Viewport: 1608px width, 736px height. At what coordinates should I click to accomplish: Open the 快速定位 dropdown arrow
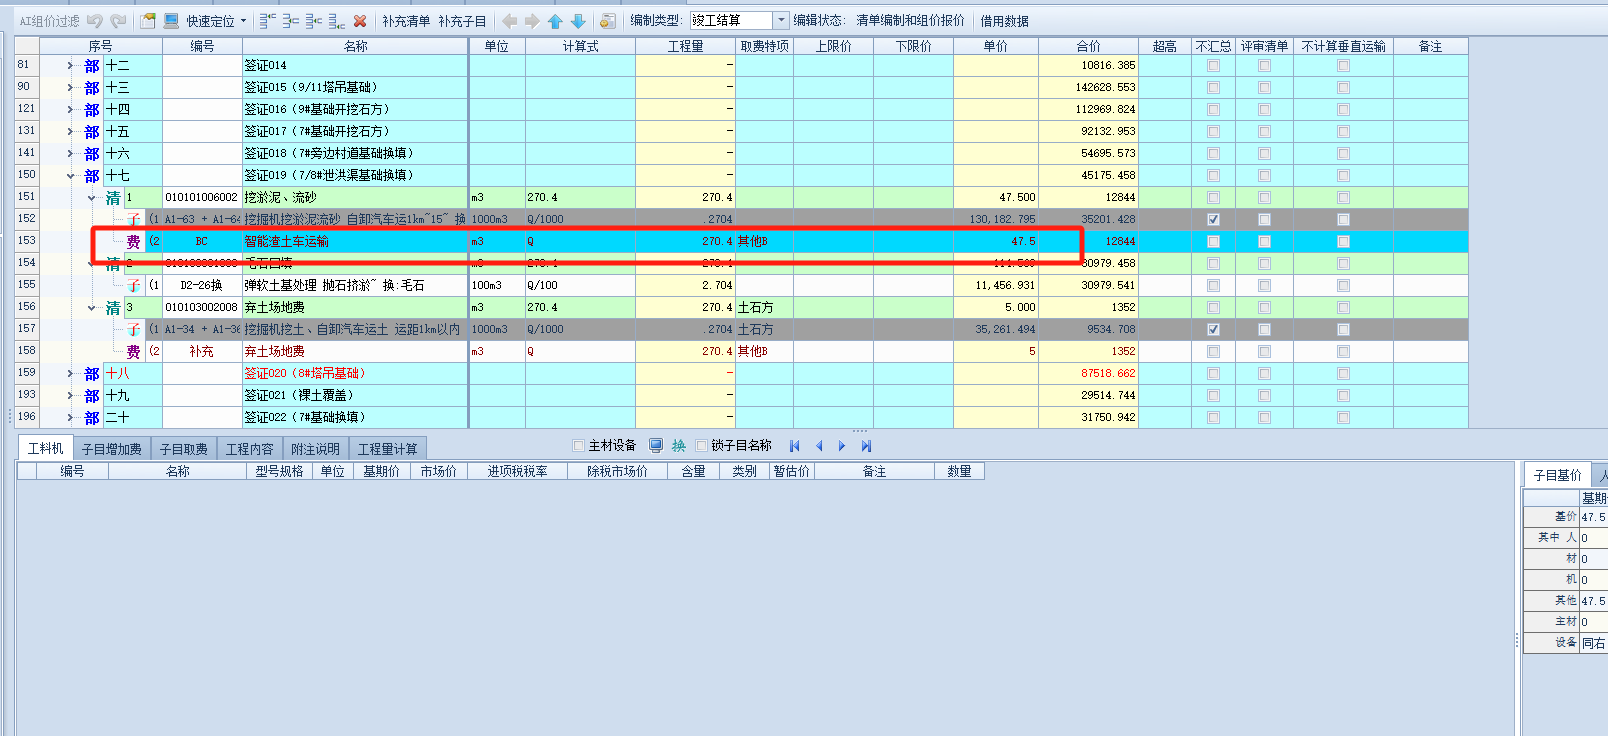coord(243,20)
